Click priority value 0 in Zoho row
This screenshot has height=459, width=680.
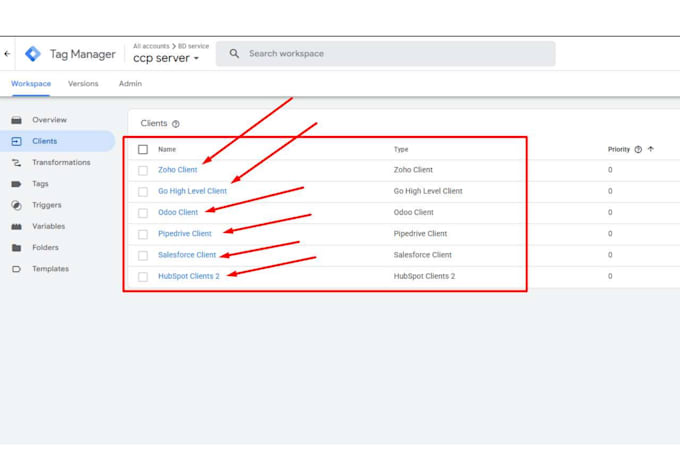pyautogui.click(x=610, y=170)
